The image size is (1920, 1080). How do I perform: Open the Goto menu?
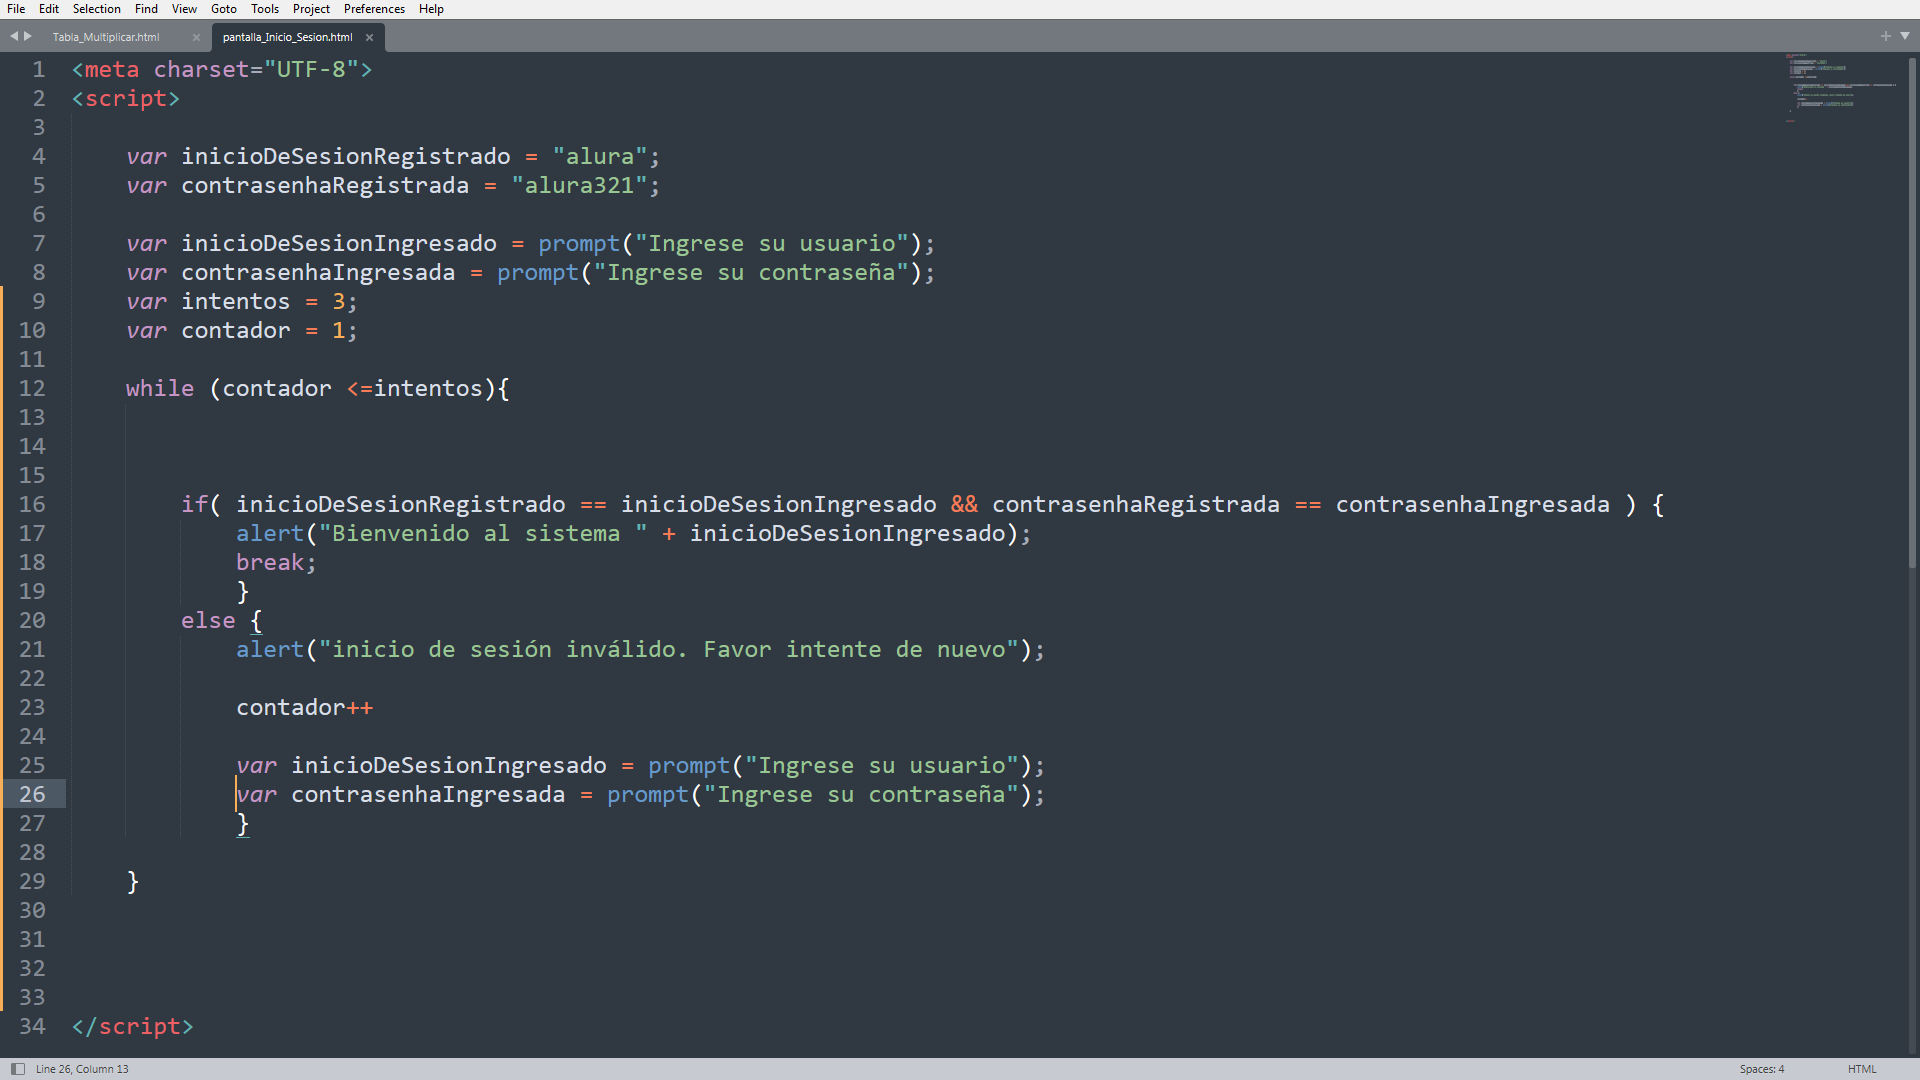click(x=224, y=9)
